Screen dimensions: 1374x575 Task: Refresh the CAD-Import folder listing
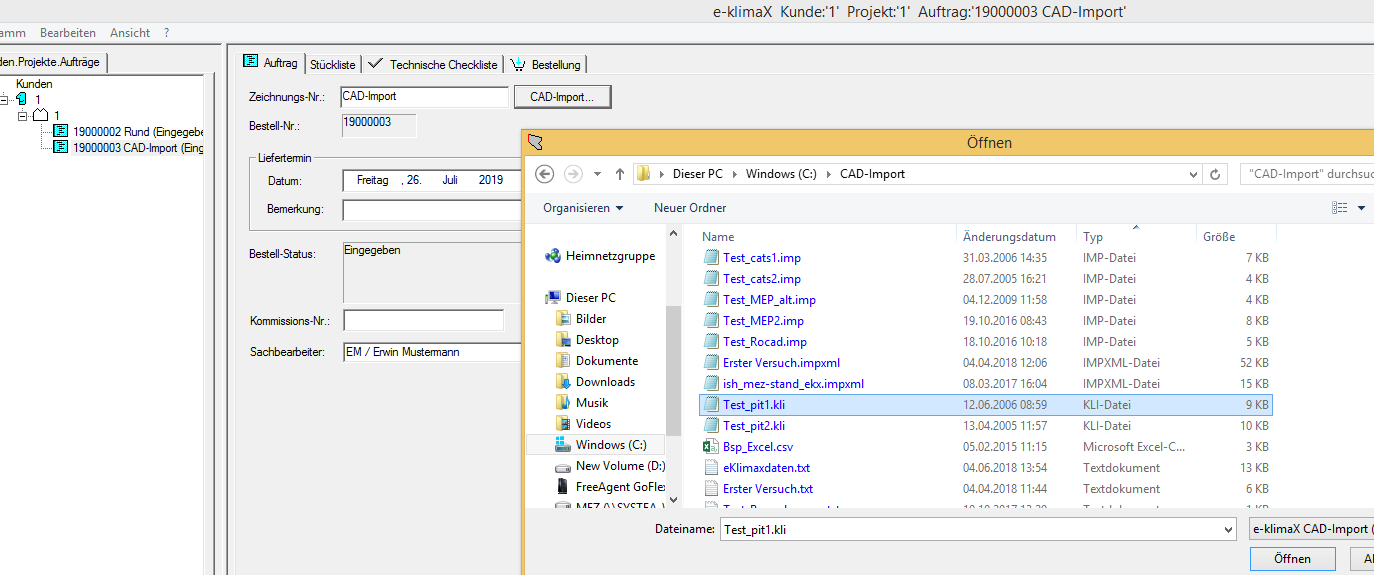coord(1216,174)
